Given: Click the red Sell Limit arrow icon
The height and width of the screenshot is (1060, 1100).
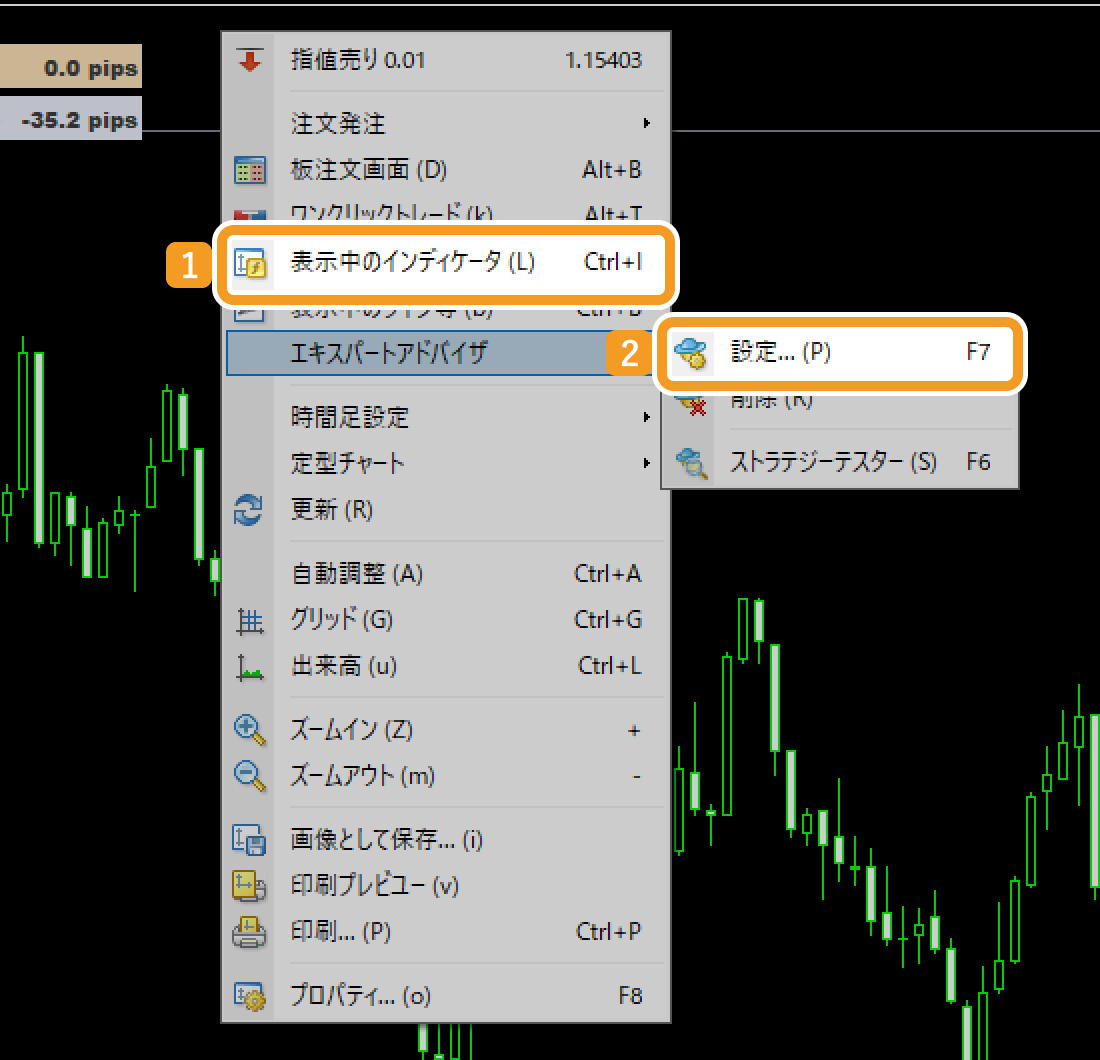Looking at the screenshot, I should coord(249,60).
